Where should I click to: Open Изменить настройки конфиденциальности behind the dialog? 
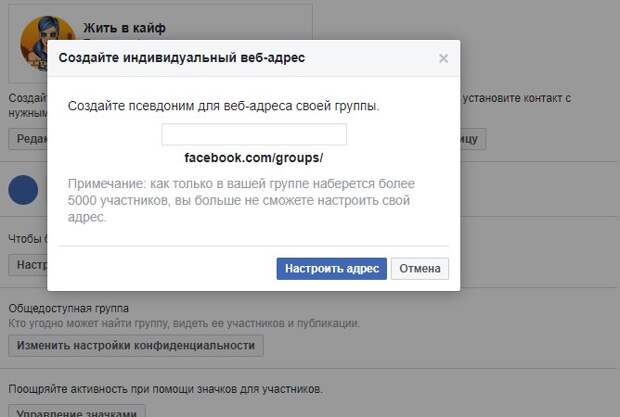[x=136, y=346]
